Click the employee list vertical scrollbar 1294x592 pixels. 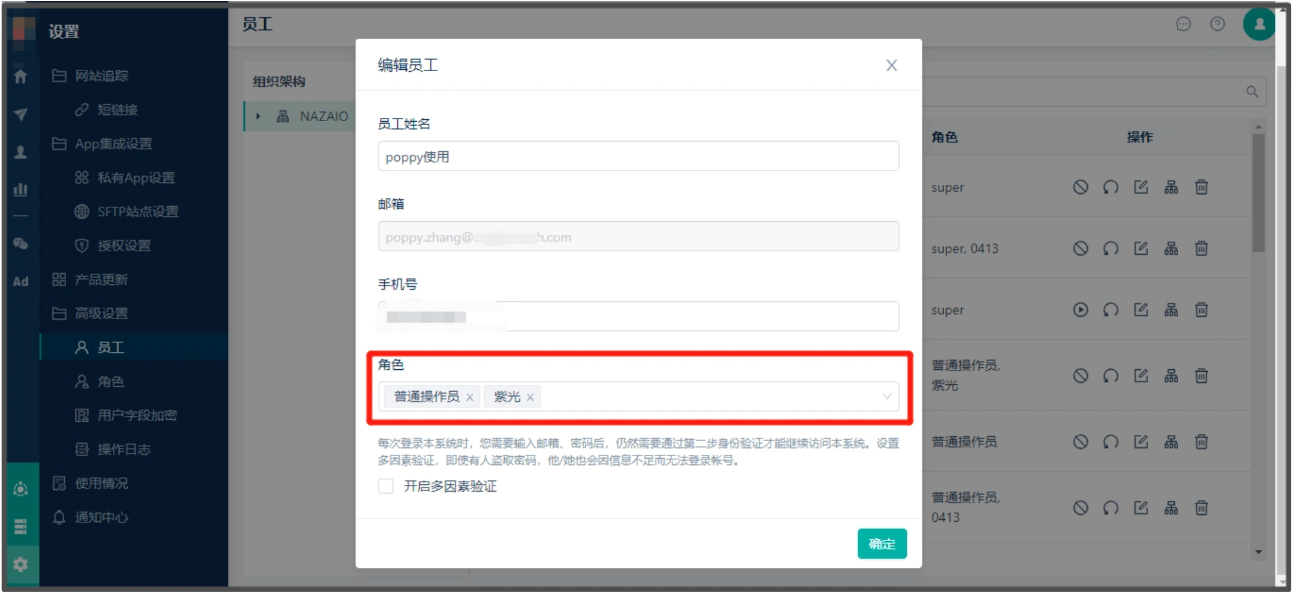tap(1259, 192)
